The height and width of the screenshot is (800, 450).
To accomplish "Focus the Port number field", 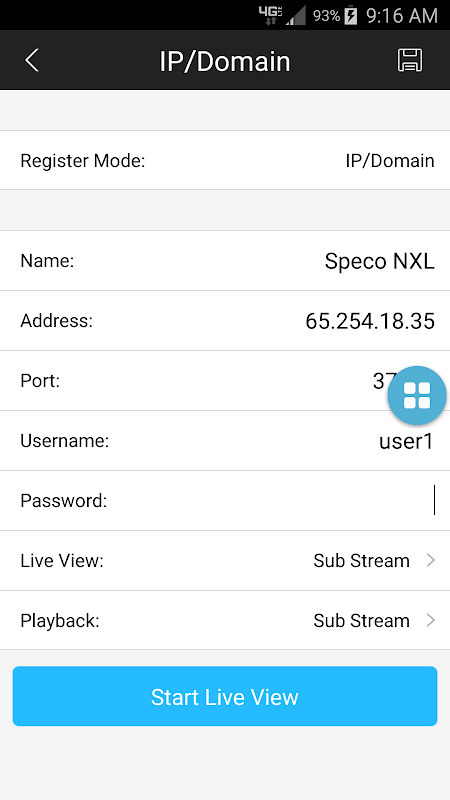I will [225, 381].
